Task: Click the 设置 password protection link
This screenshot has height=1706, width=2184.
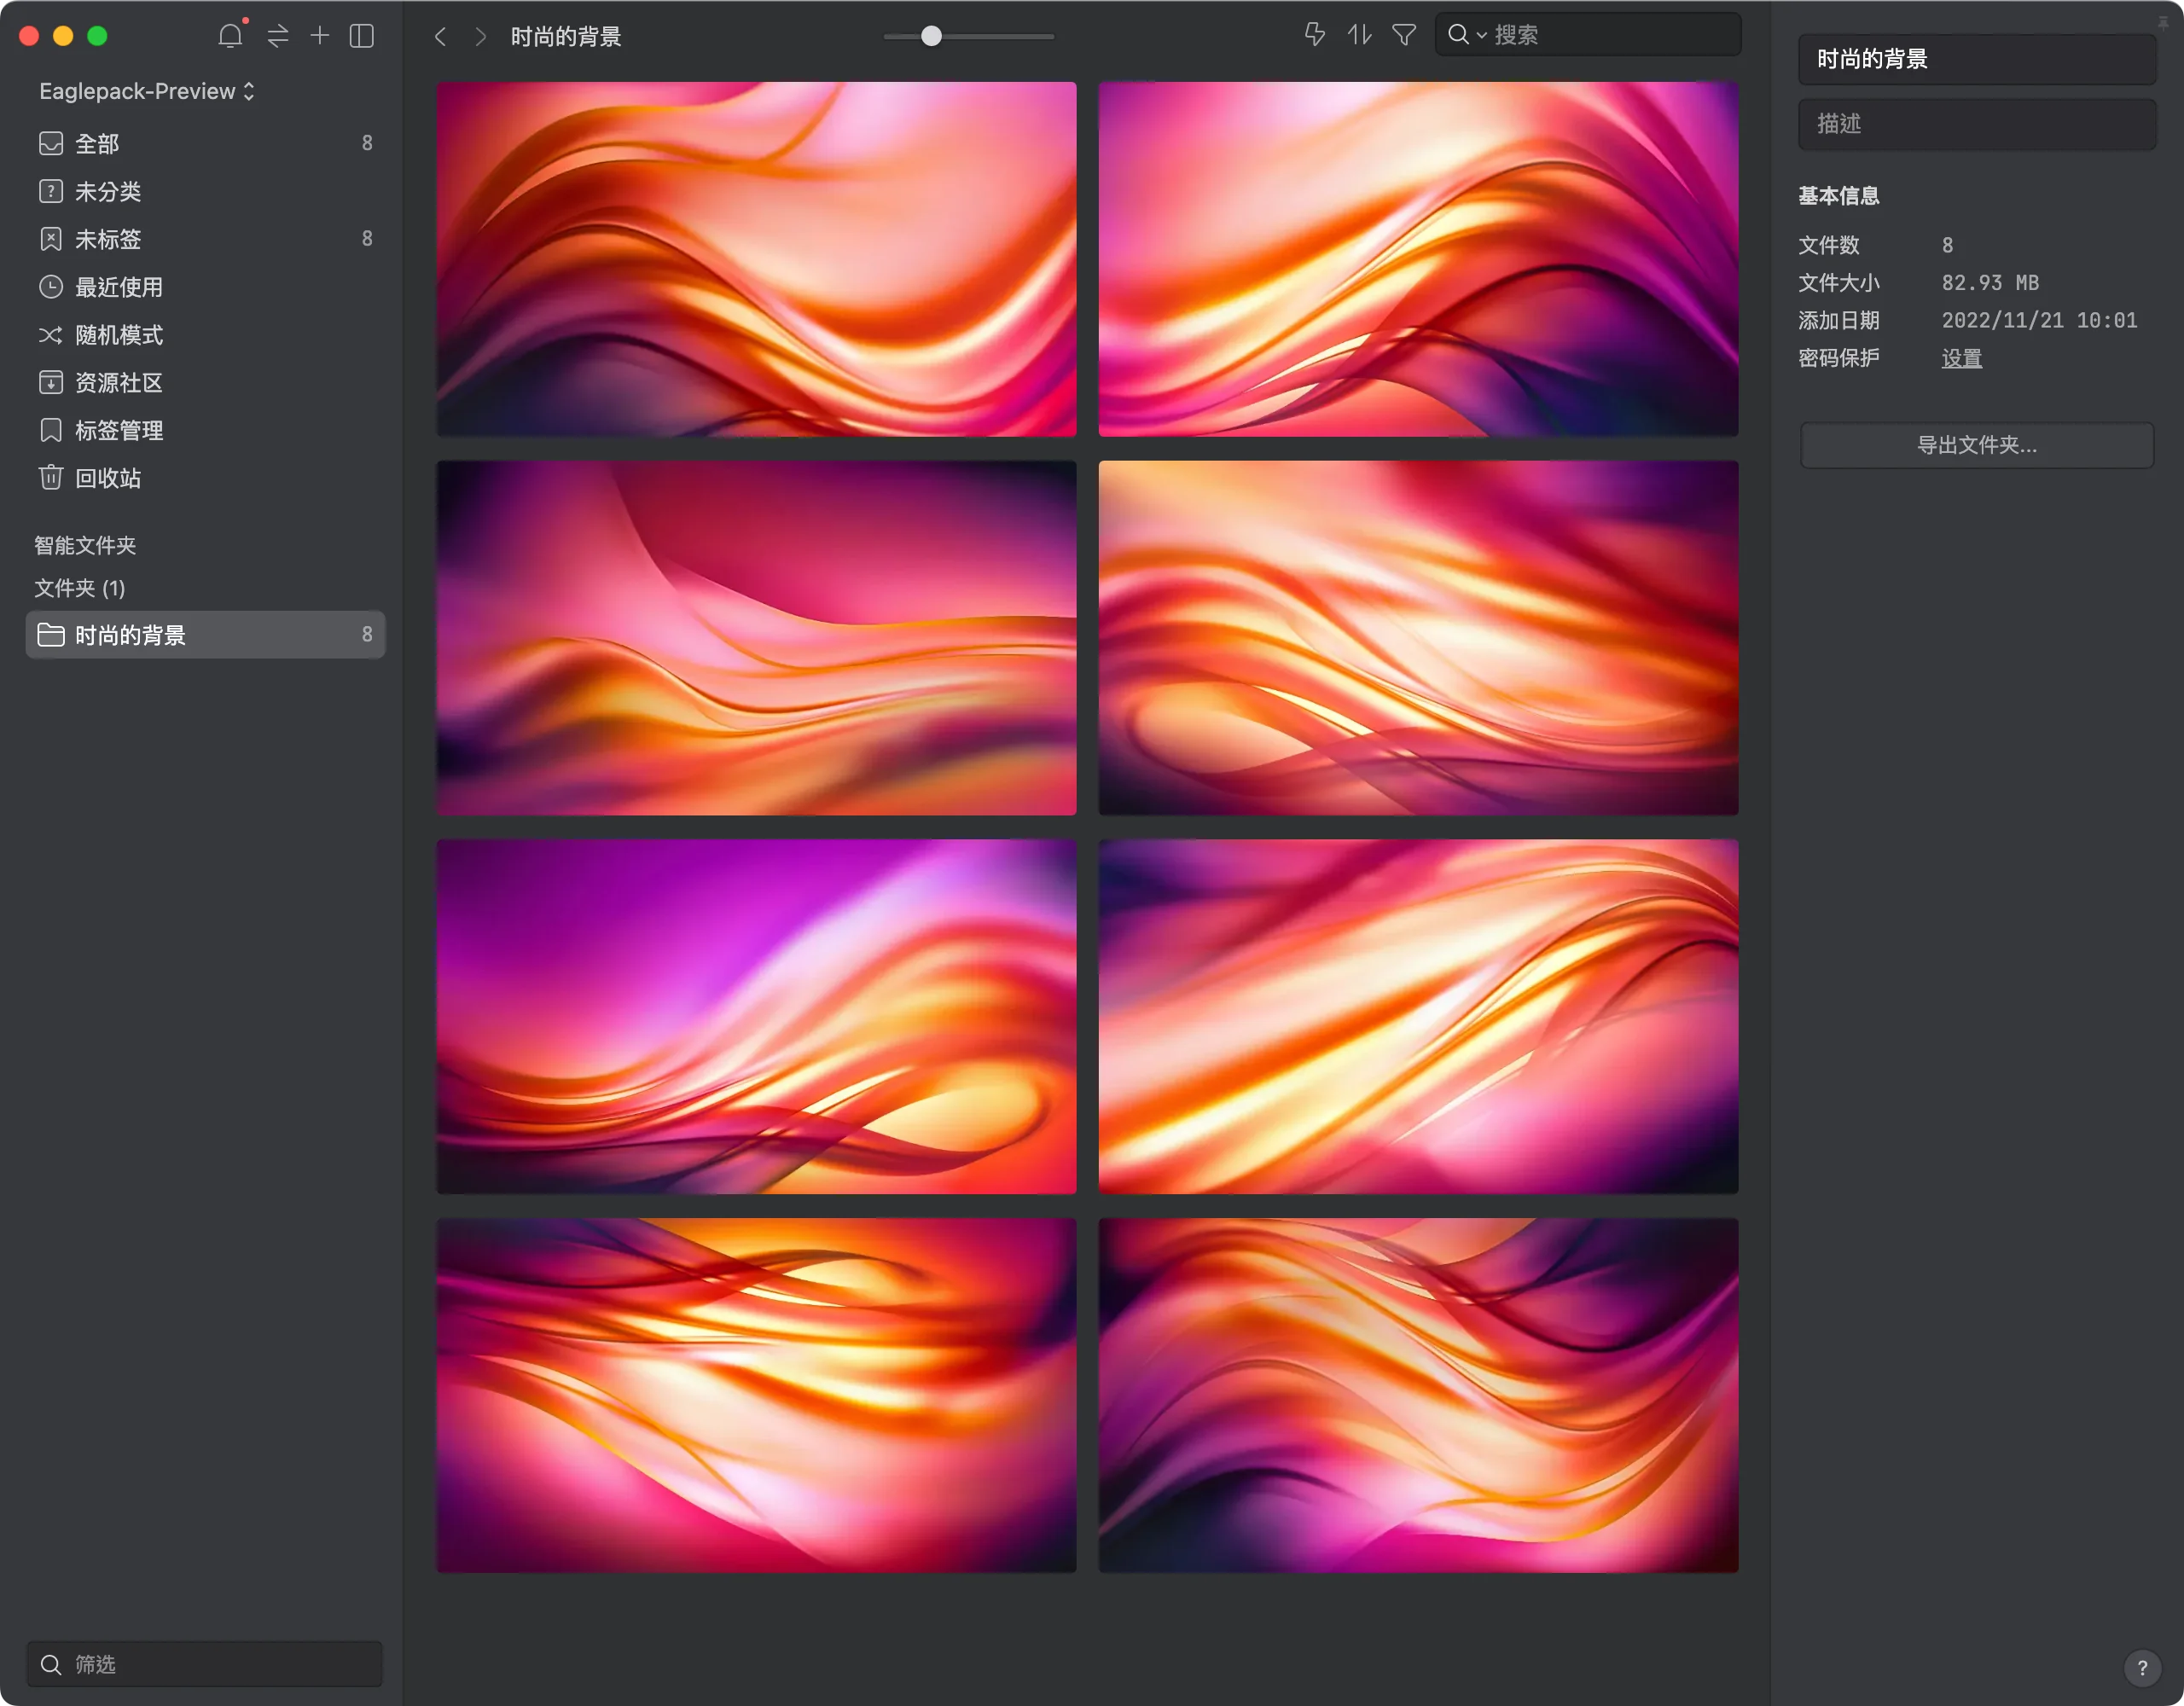Action: tap(1961, 358)
